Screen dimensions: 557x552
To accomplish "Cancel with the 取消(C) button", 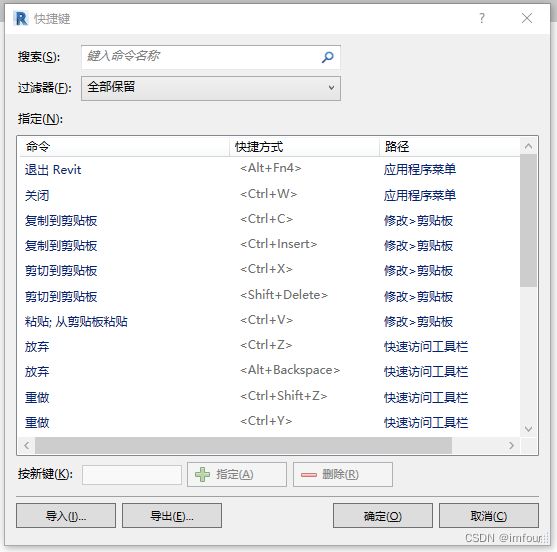I will [489, 515].
